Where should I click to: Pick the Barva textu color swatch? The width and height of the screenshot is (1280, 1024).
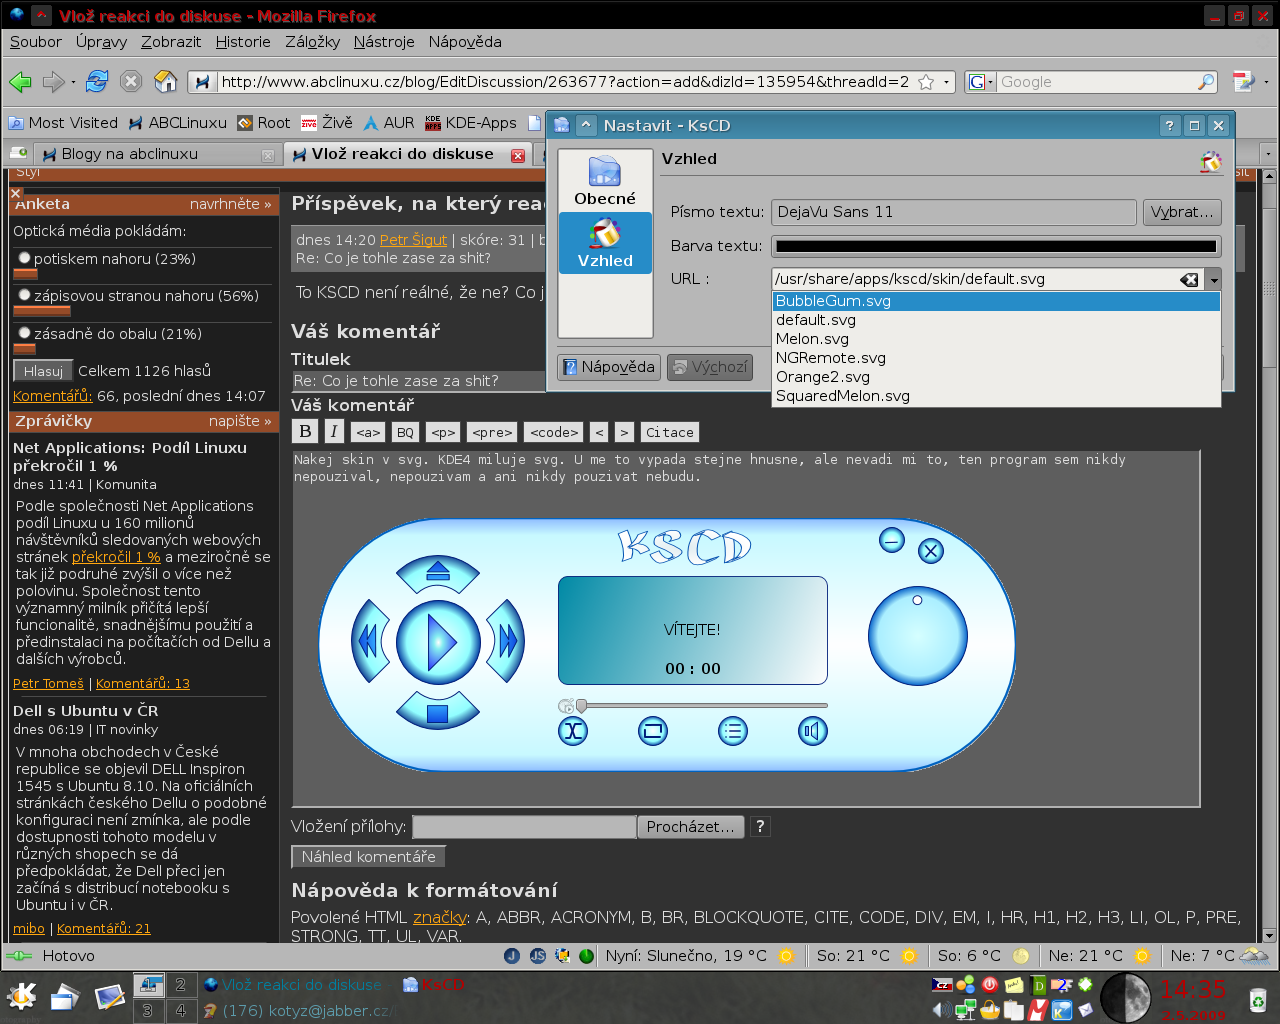(x=996, y=246)
